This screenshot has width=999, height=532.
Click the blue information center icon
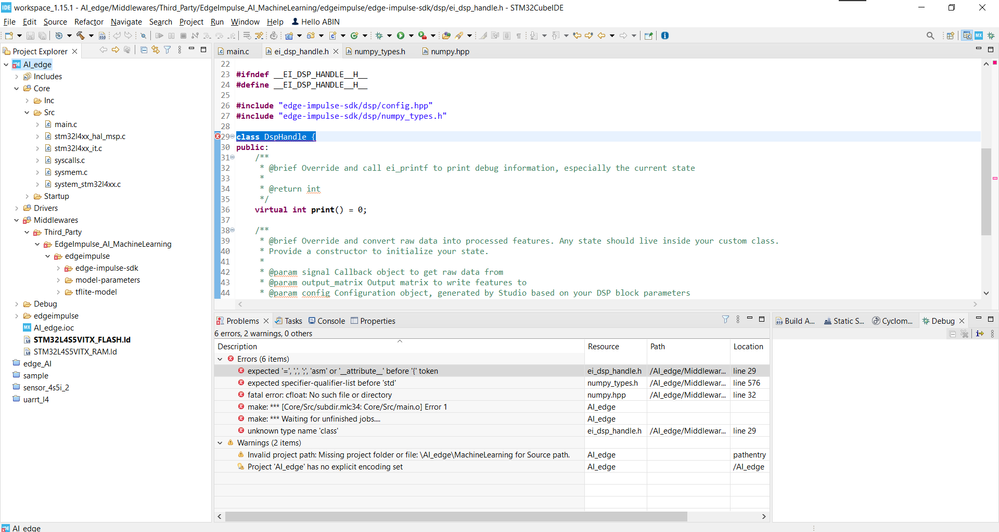(x=665, y=36)
